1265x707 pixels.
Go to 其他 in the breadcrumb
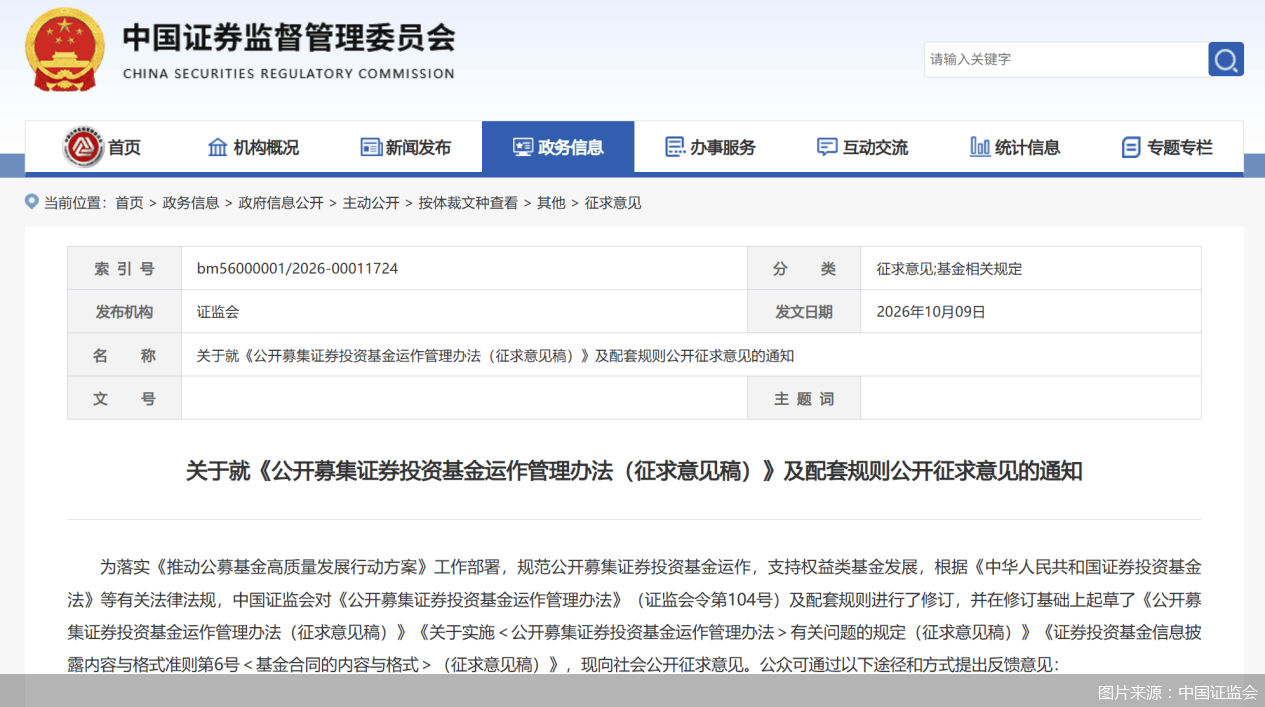pyautogui.click(x=551, y=203)
